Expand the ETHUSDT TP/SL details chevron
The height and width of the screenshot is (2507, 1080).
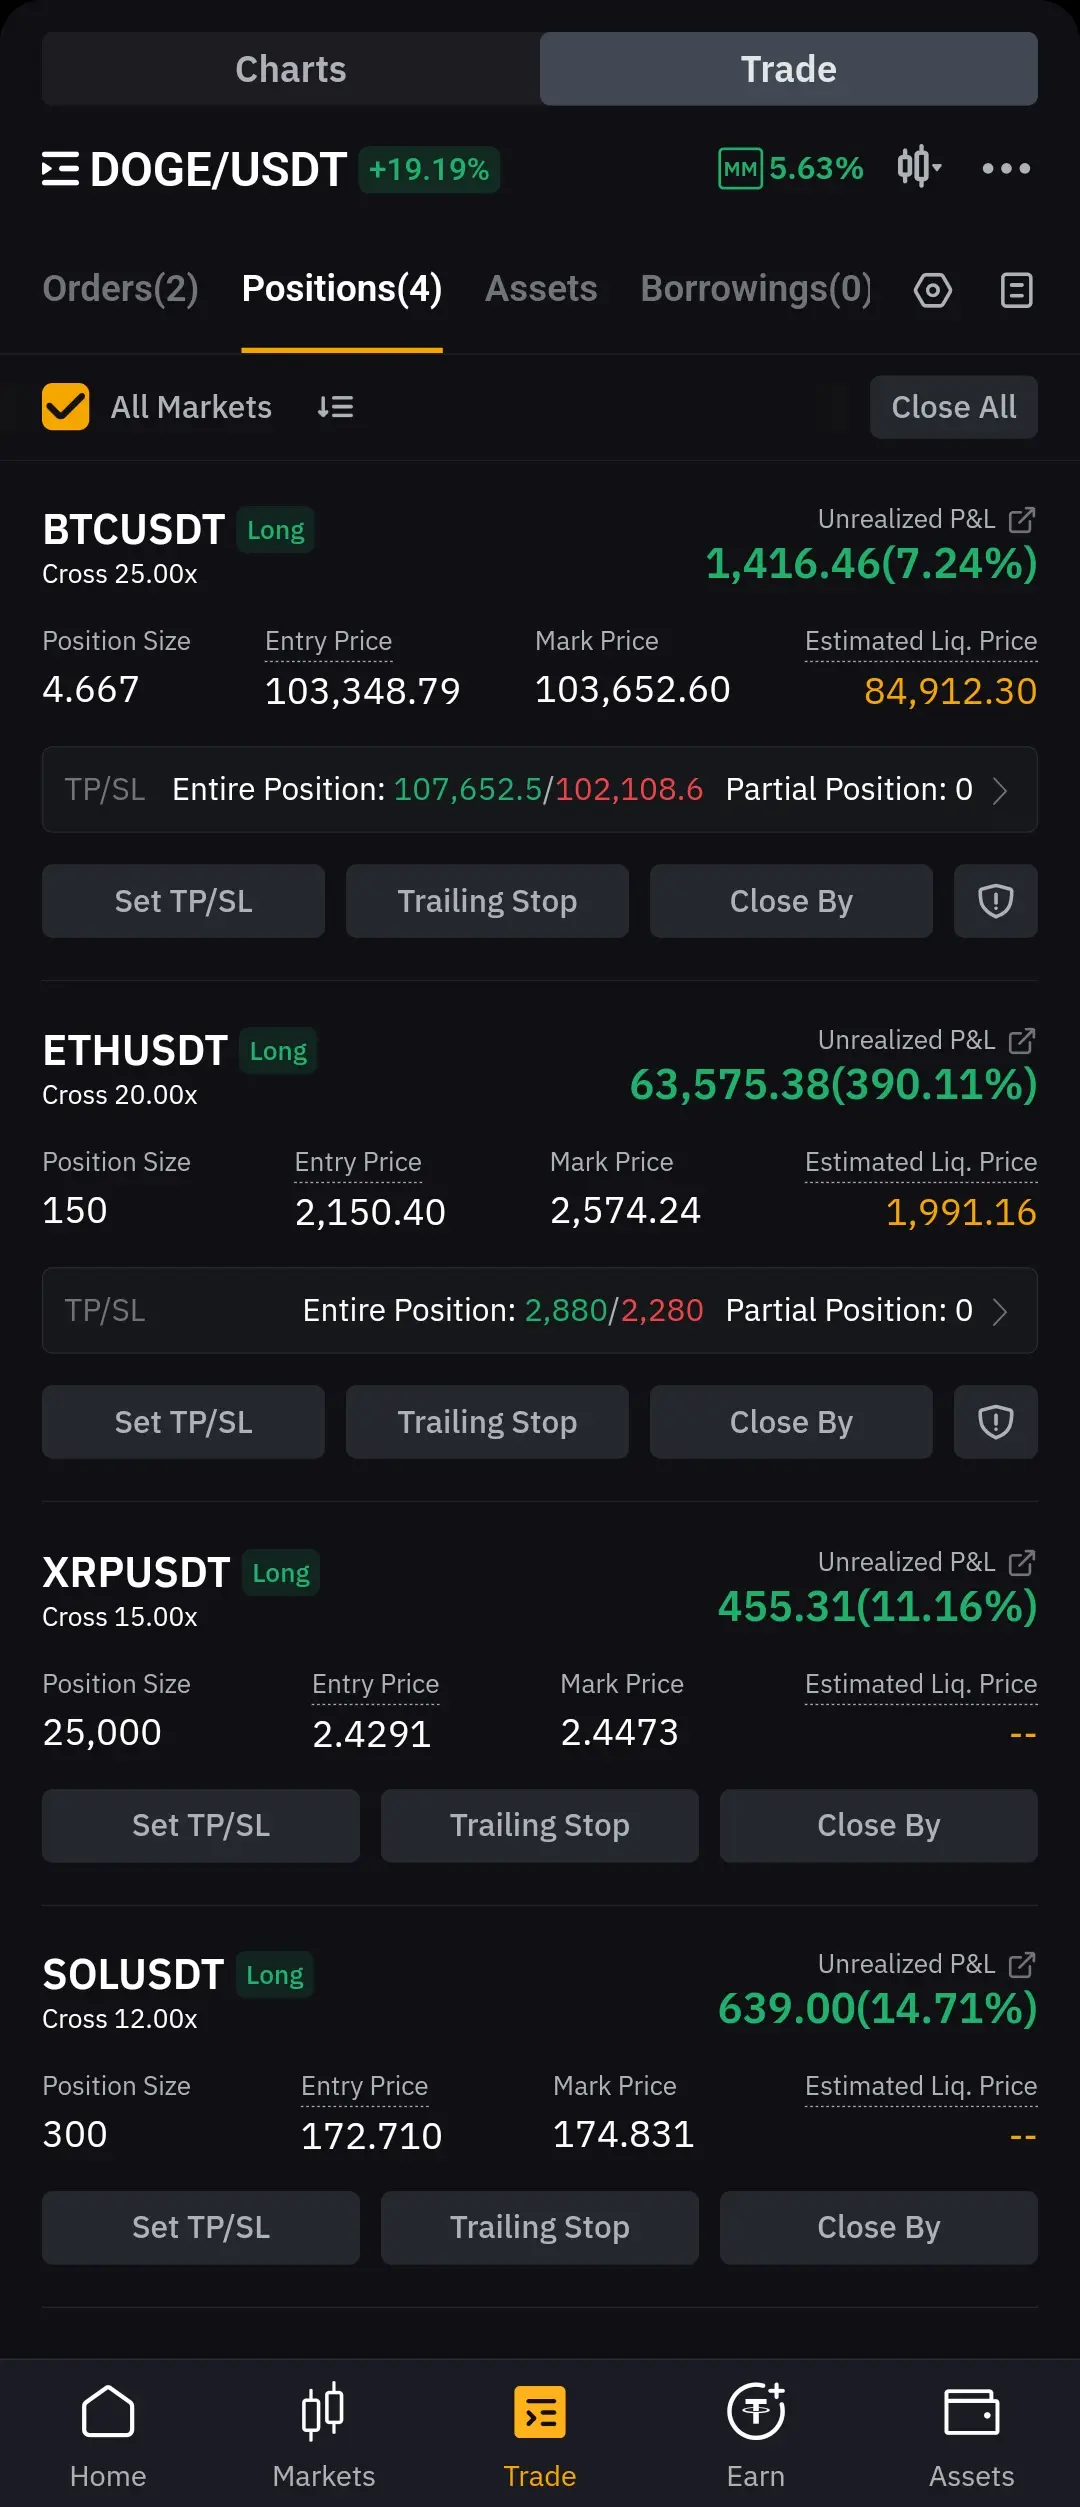[x=999, y=1311]
